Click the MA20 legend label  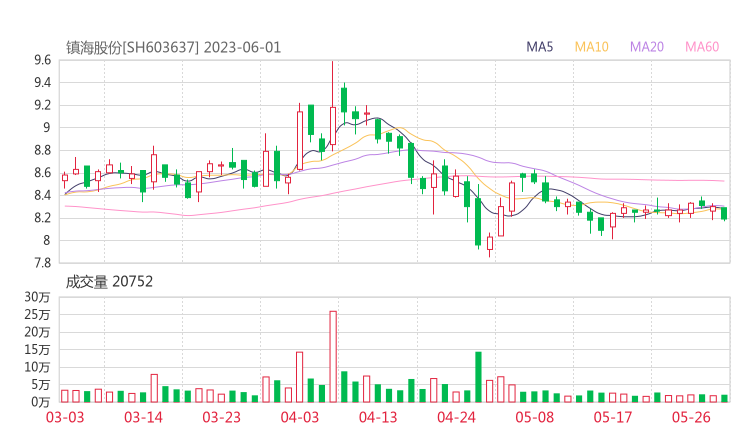coord(647,47)
